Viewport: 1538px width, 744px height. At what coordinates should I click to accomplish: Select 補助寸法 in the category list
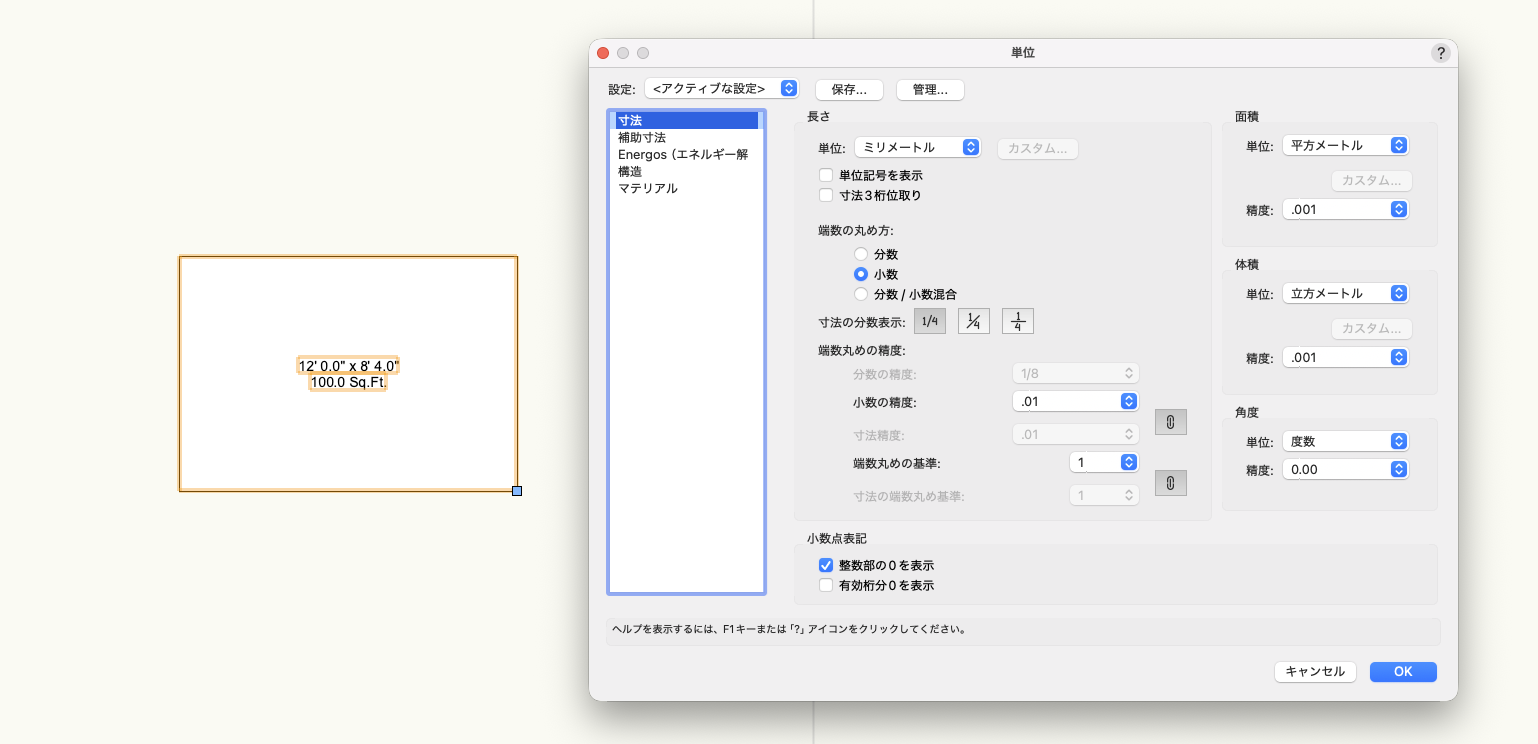(x=642, y=137)
